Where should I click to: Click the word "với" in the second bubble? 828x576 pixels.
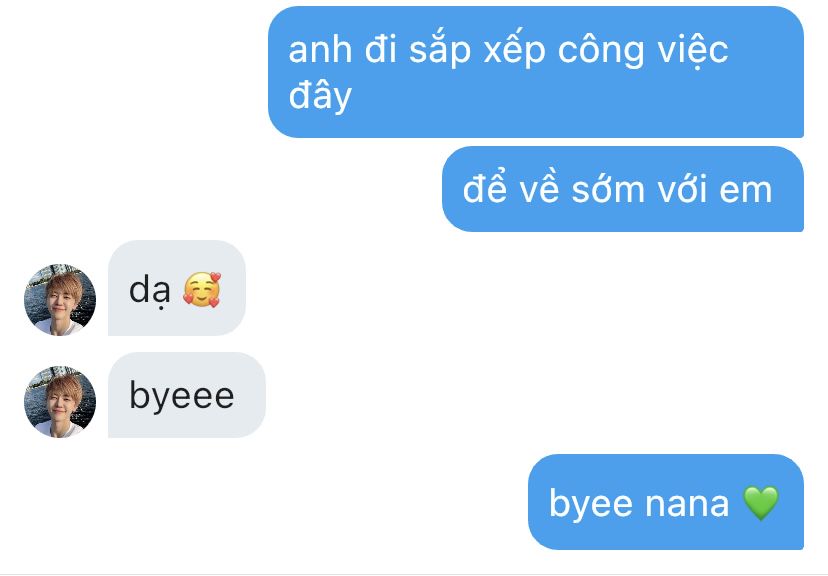(x=682, y=189)
